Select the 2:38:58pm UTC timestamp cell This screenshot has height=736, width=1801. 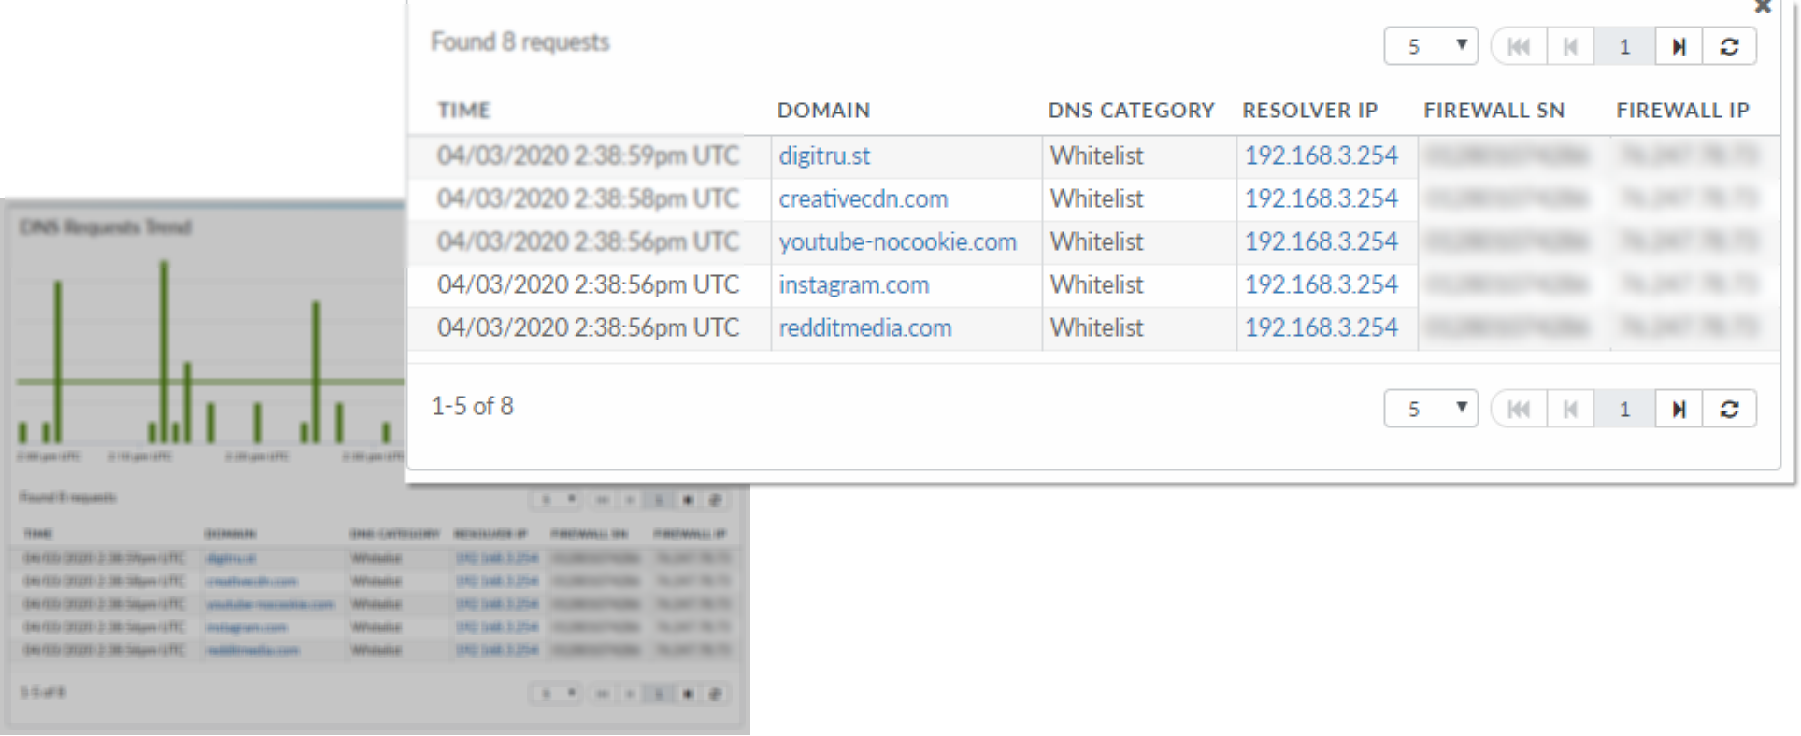coord(588,199)
